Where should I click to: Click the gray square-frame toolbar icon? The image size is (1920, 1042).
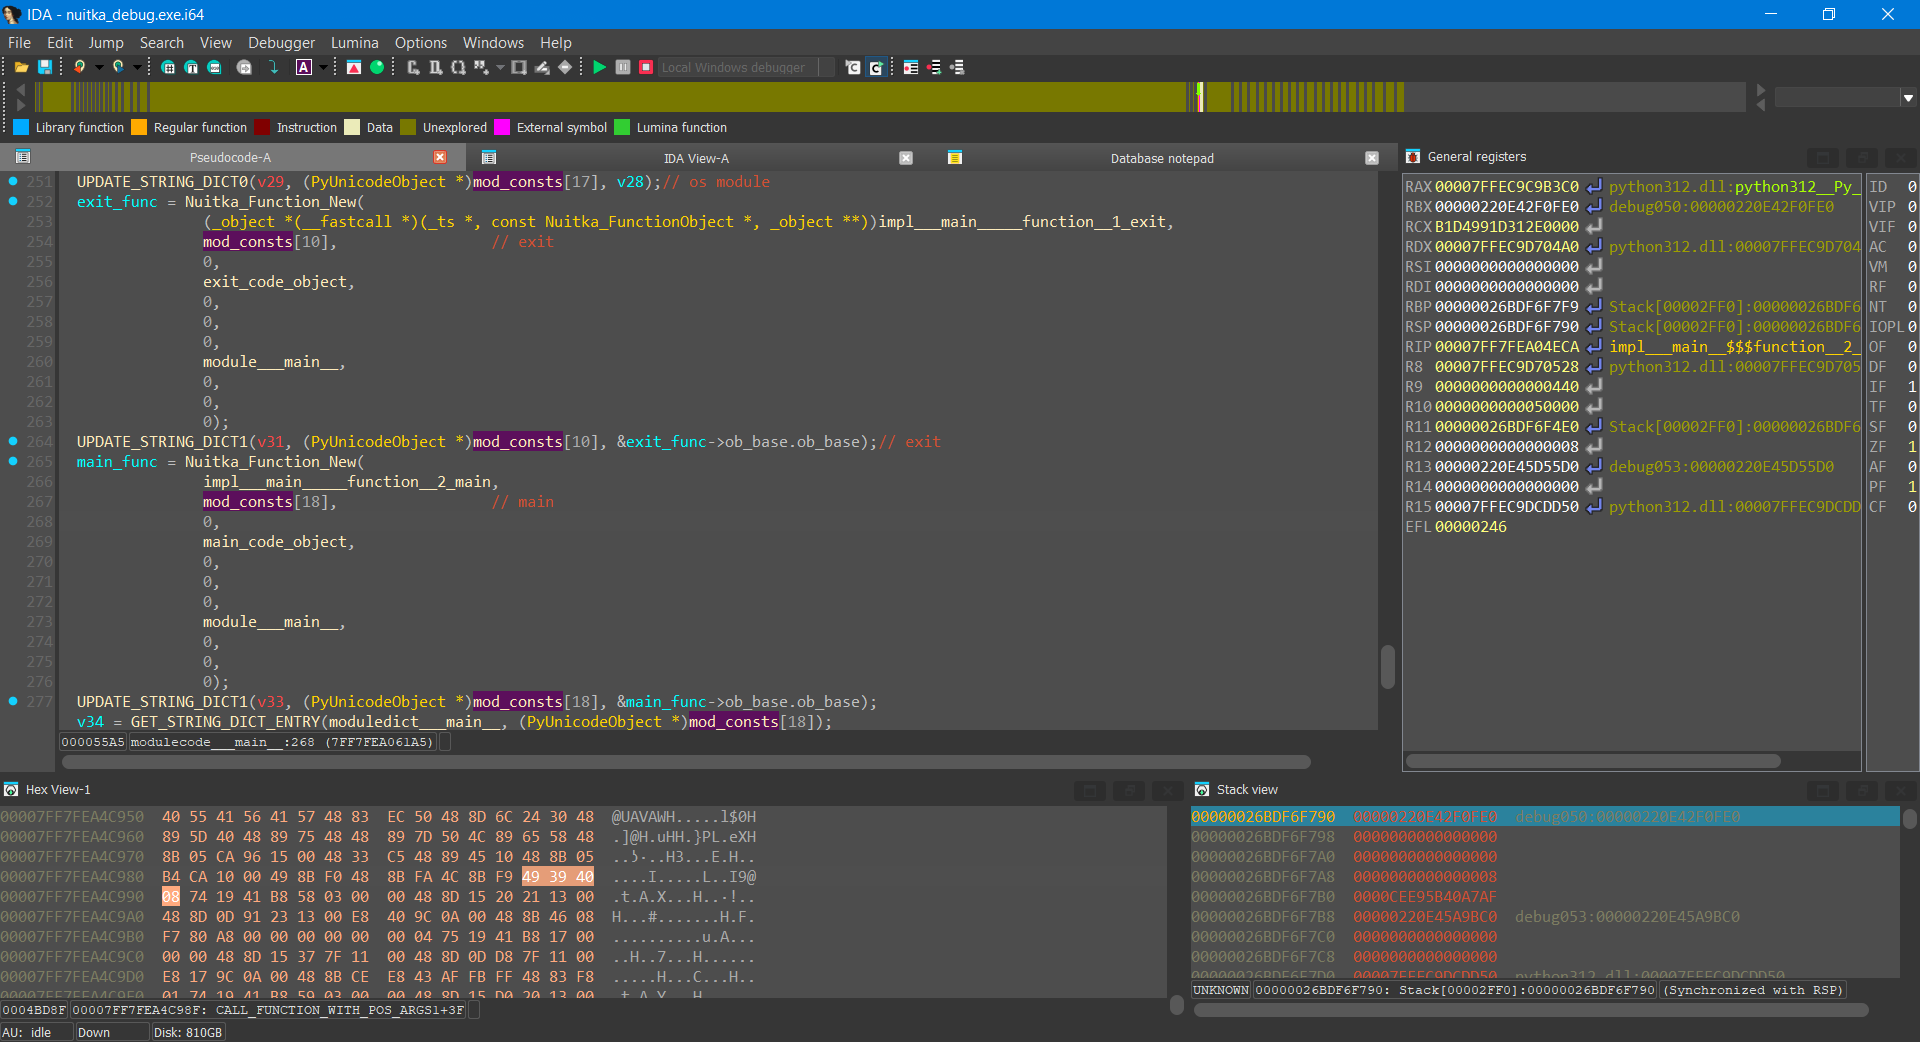click(519, 67)
